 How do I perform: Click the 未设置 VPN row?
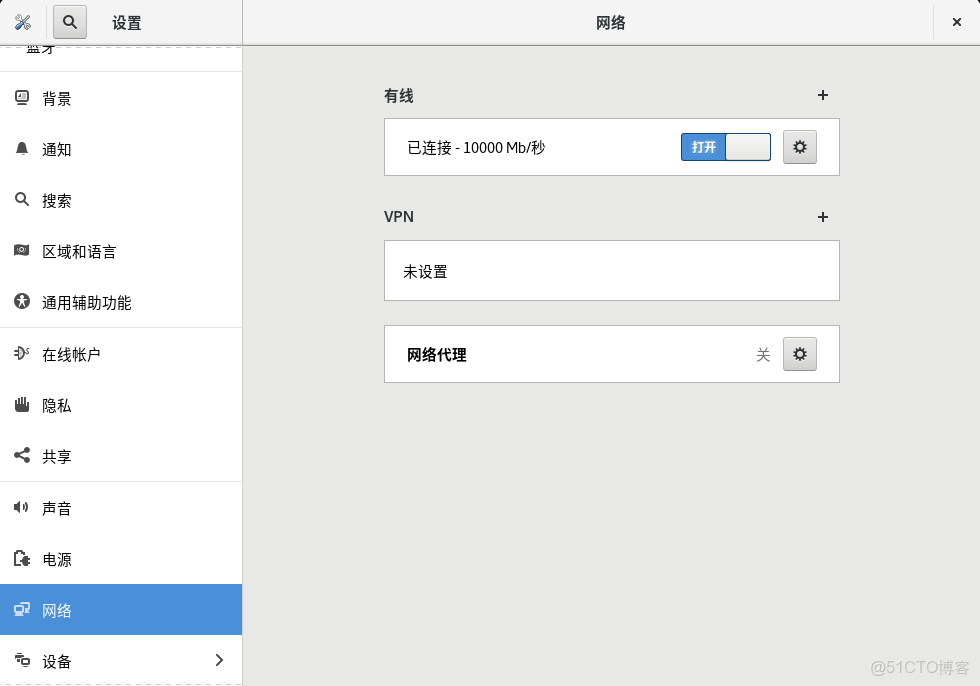(x=611, y=270)
